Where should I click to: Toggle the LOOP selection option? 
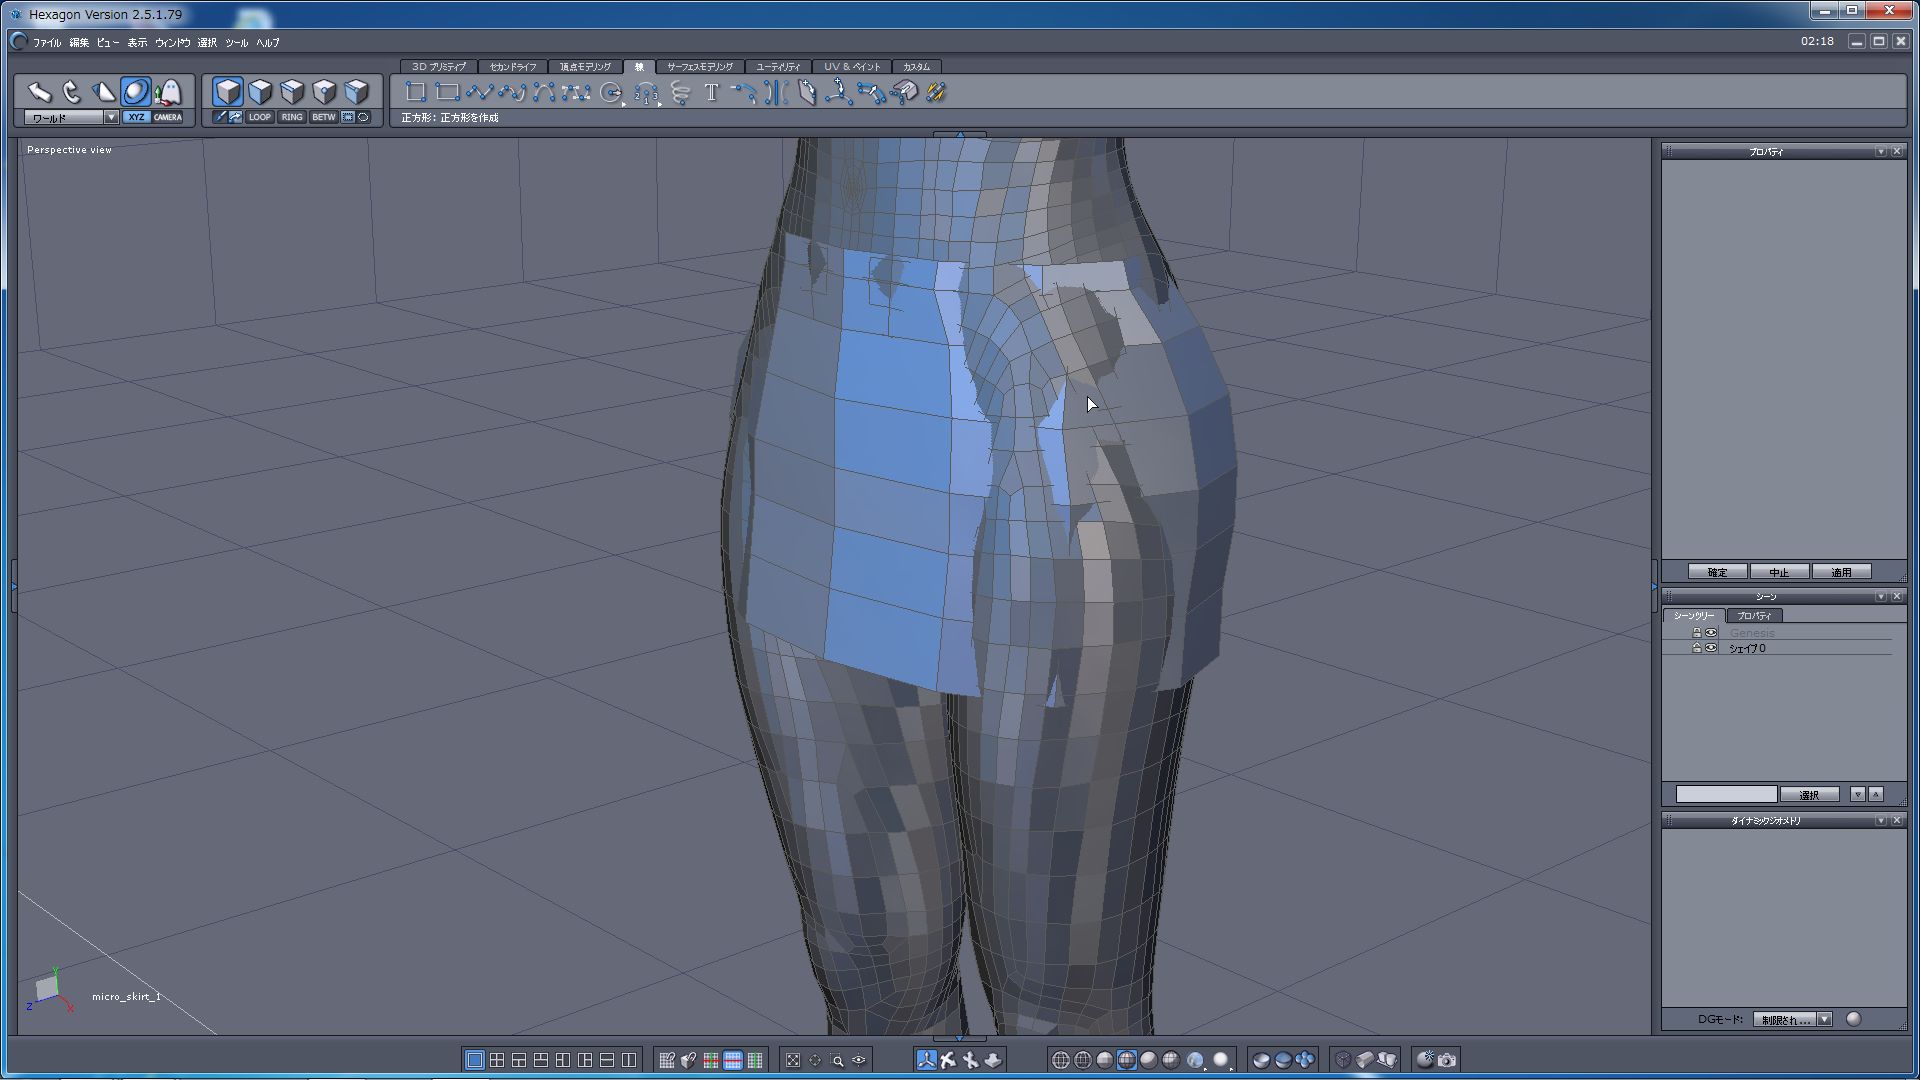pos(260,117)
